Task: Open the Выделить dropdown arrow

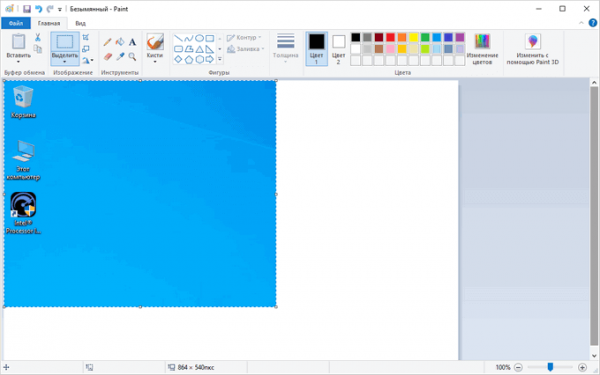Action: [65, 62]
